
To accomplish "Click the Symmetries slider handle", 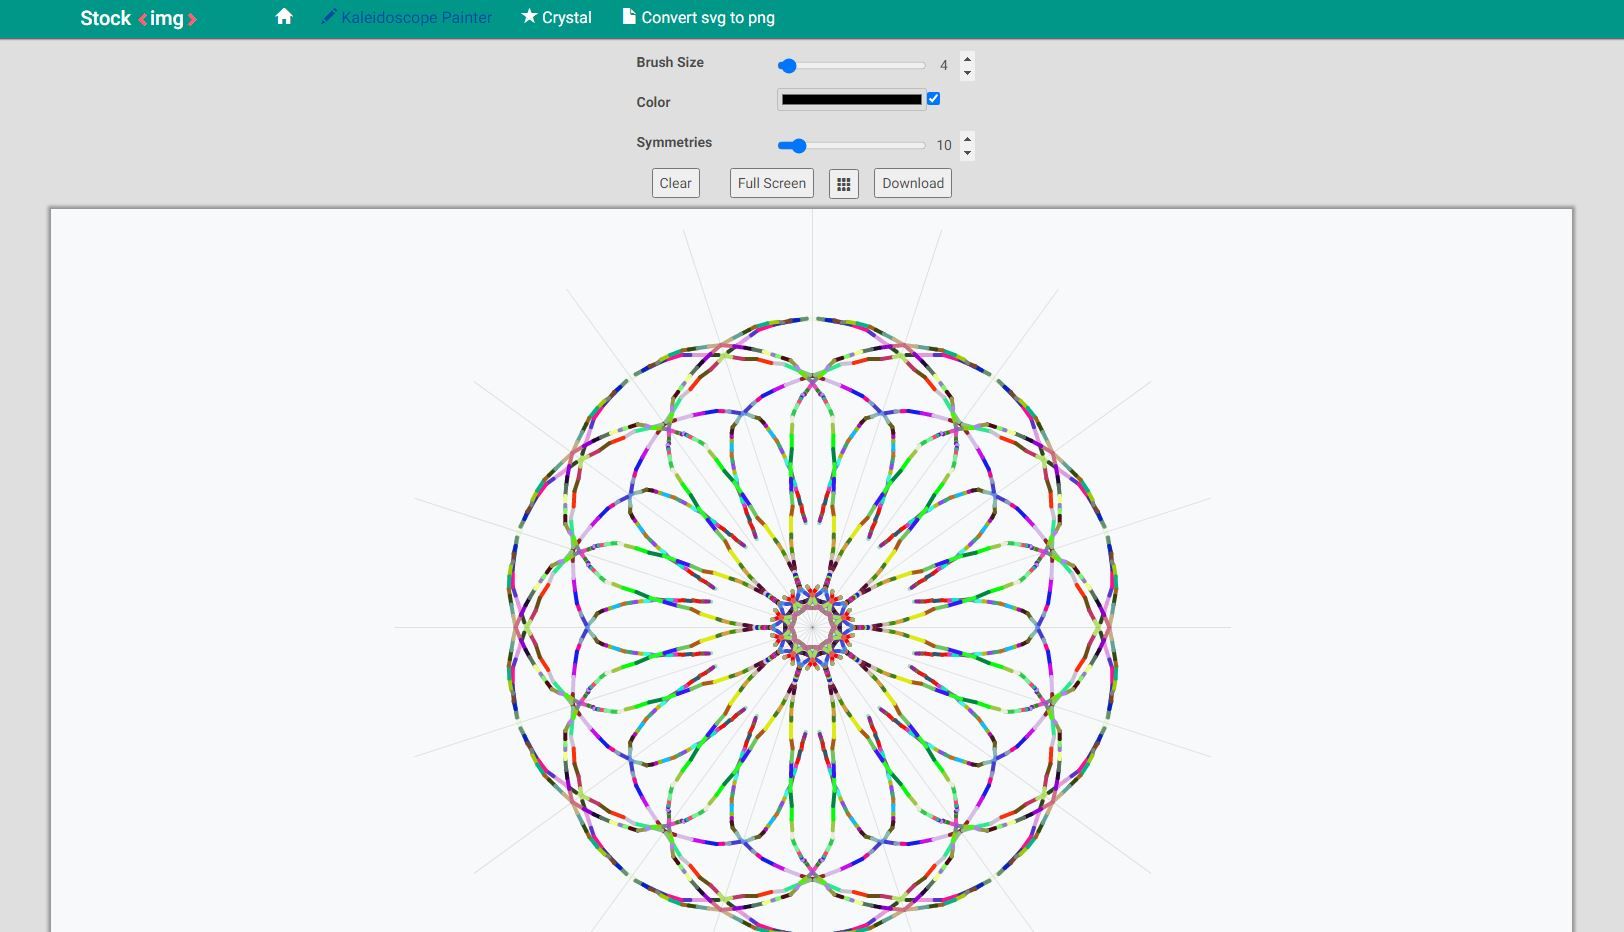I will (797, 145).
